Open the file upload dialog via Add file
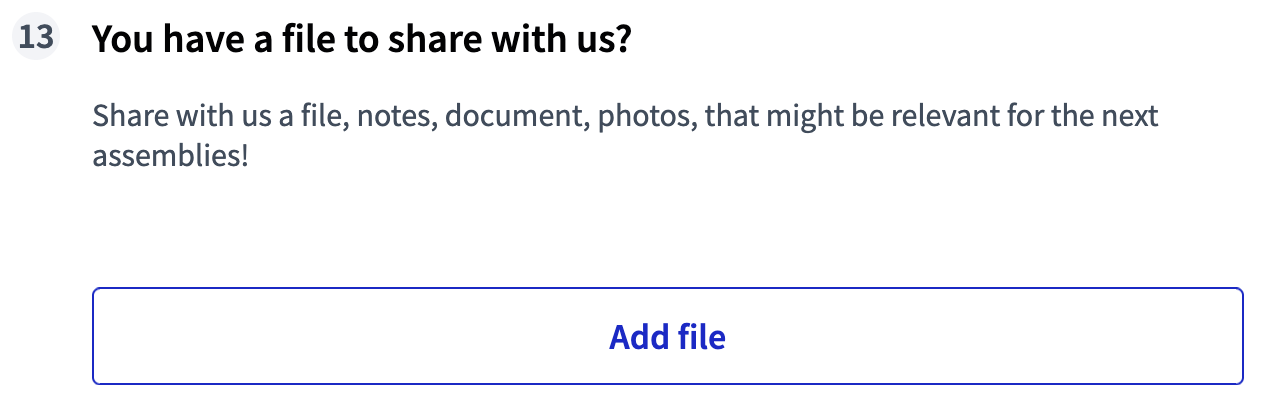 (x=667, y=337)
